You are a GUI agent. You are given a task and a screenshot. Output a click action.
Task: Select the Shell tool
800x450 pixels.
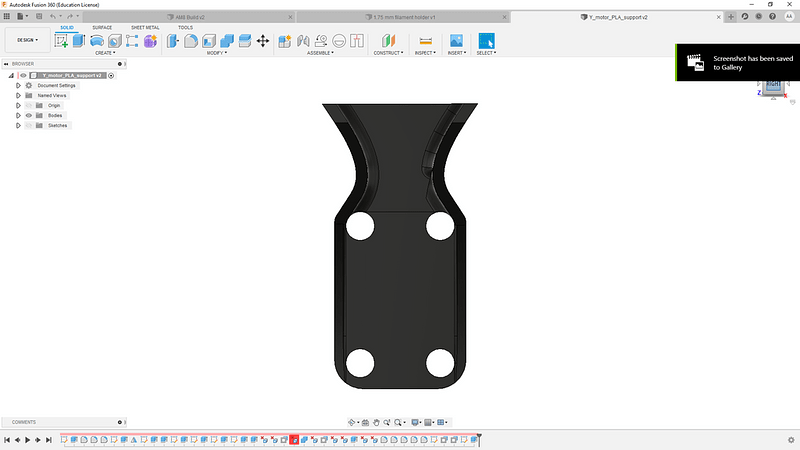point(209,41)
